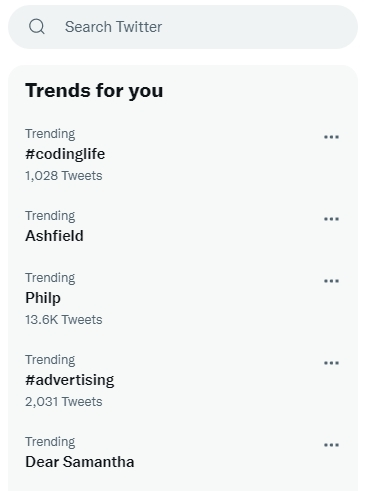Image resolution: width=381 pixels, height=491 pixels.
Task: Open the Dear Samantha trending topic
Action: click(x=80, y=462)
